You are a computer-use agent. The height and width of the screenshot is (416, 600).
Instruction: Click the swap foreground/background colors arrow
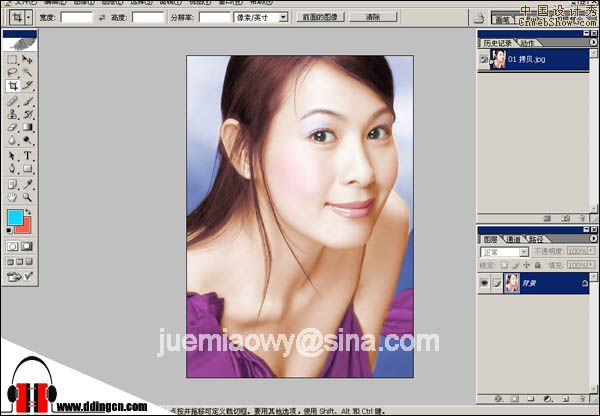28,212
